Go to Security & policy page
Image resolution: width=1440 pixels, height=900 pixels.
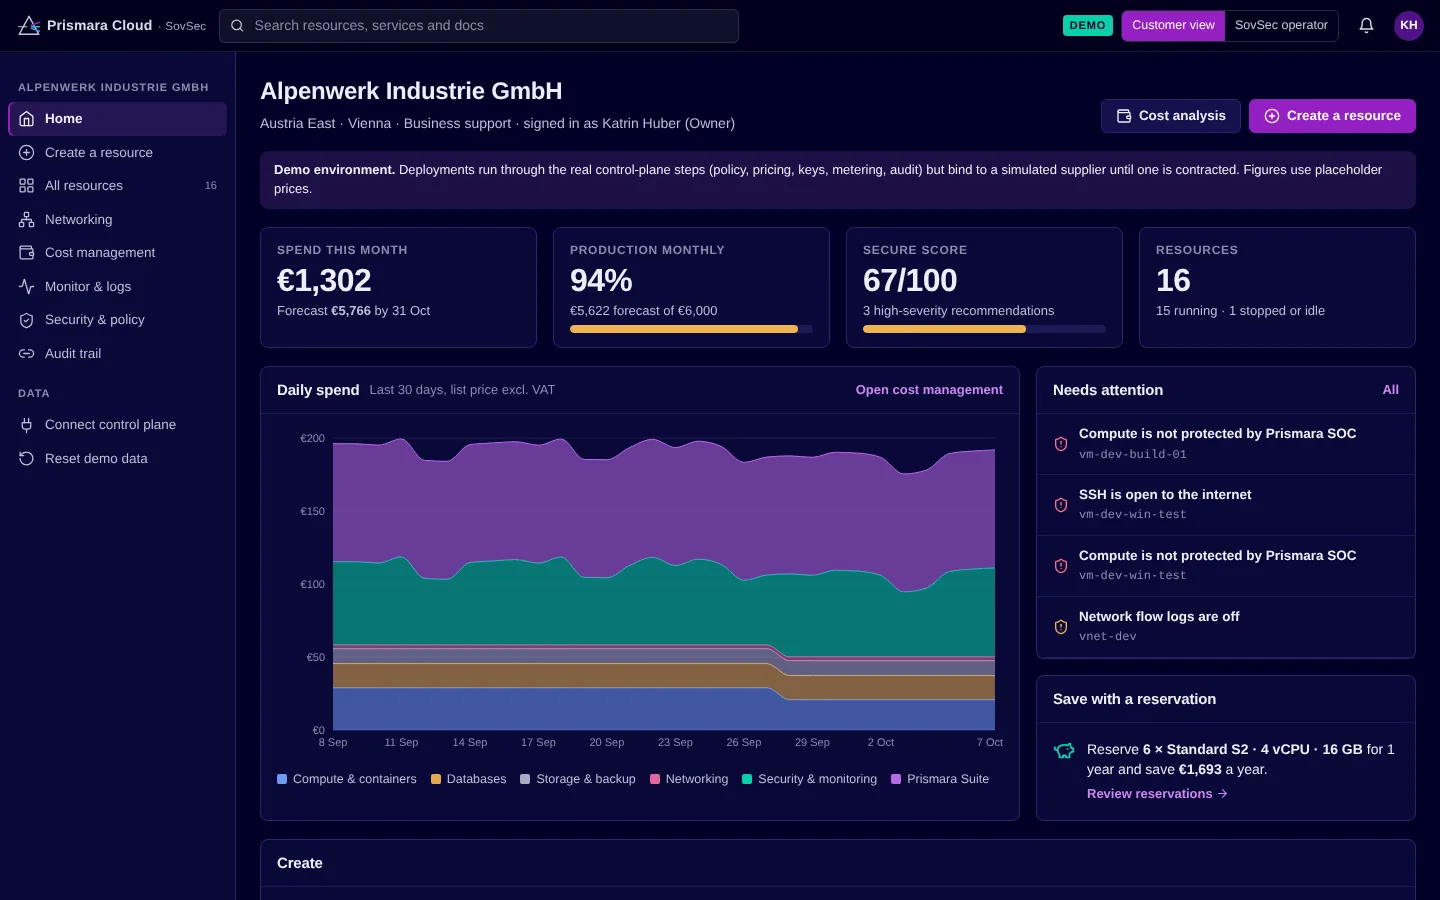pos(118,320)
